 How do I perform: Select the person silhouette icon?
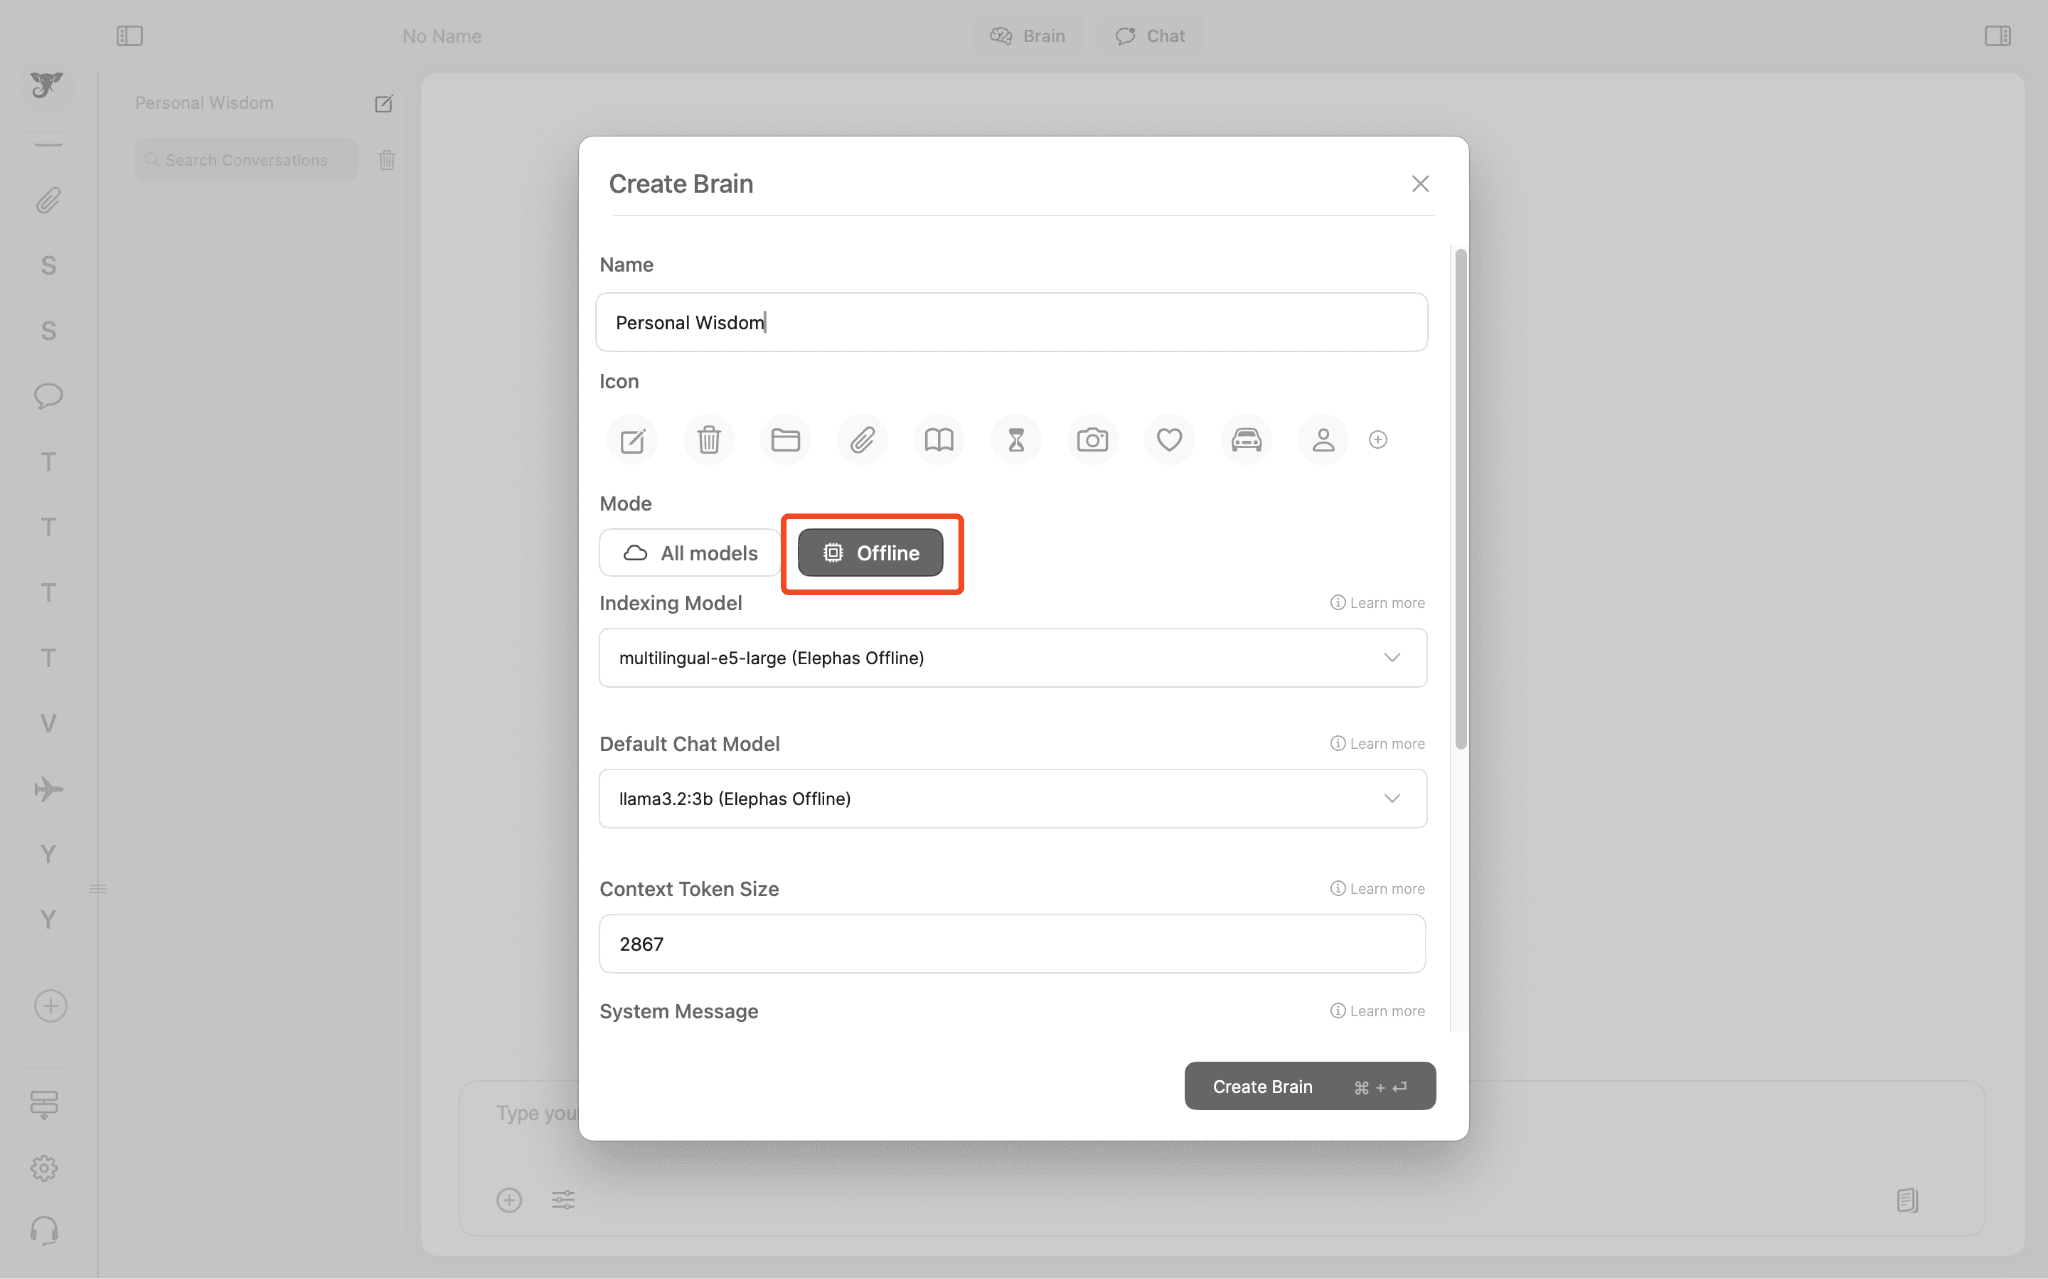tap(1323, 440)
